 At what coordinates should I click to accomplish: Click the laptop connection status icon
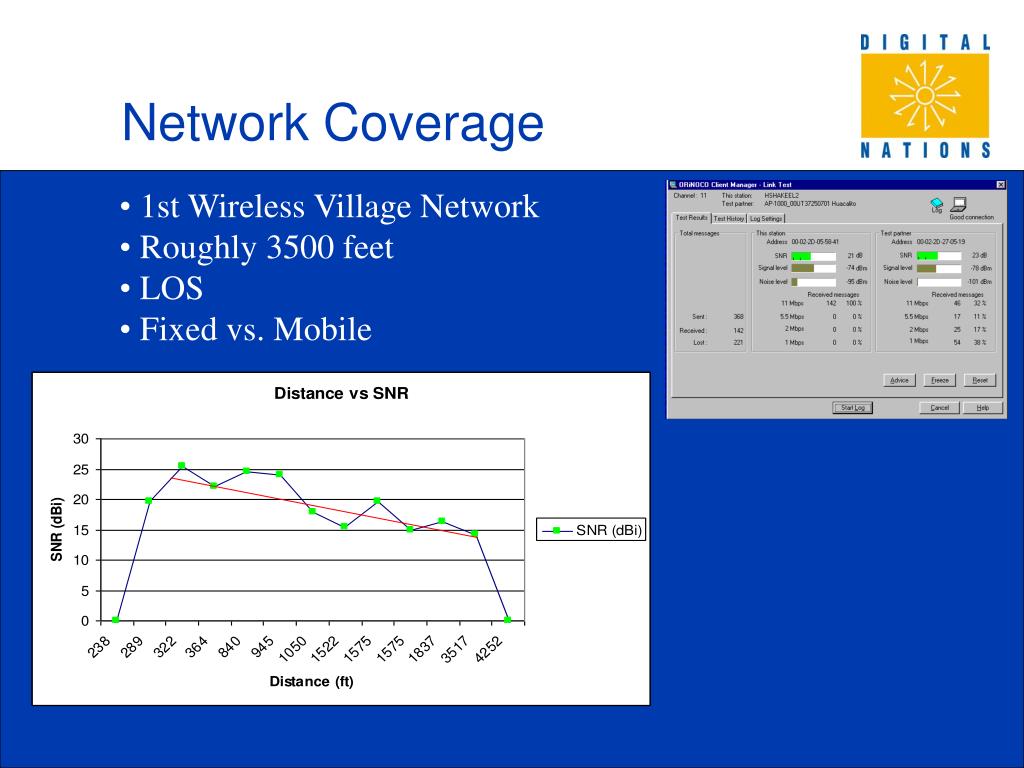pyautogui.click(x=958, y=204)
